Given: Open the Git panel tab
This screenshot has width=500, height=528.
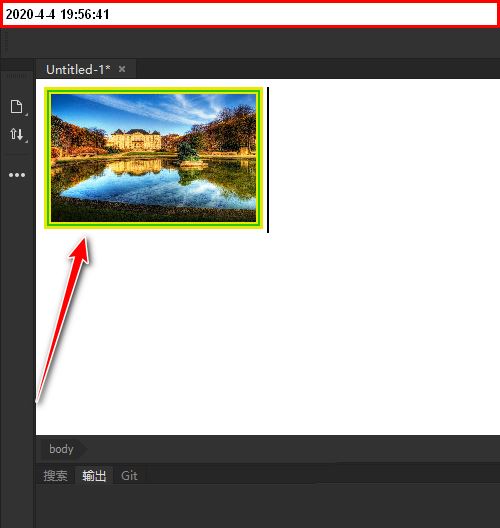Looking at the screenshot, I should [129, 475].
